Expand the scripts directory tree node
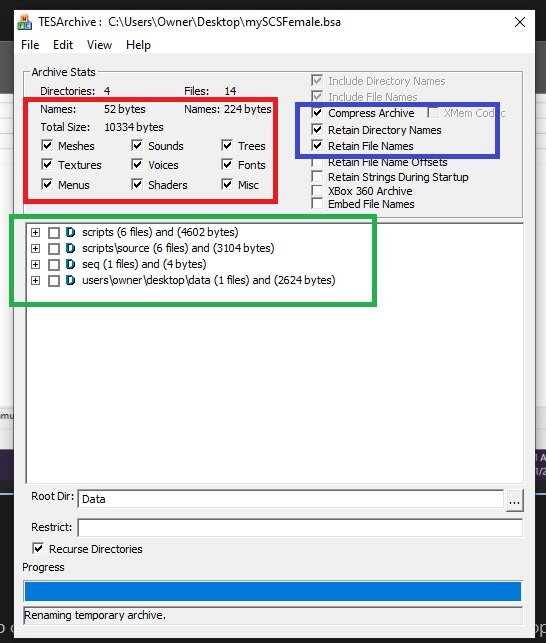This screenshot has width=546, height=643. (36, 233)
